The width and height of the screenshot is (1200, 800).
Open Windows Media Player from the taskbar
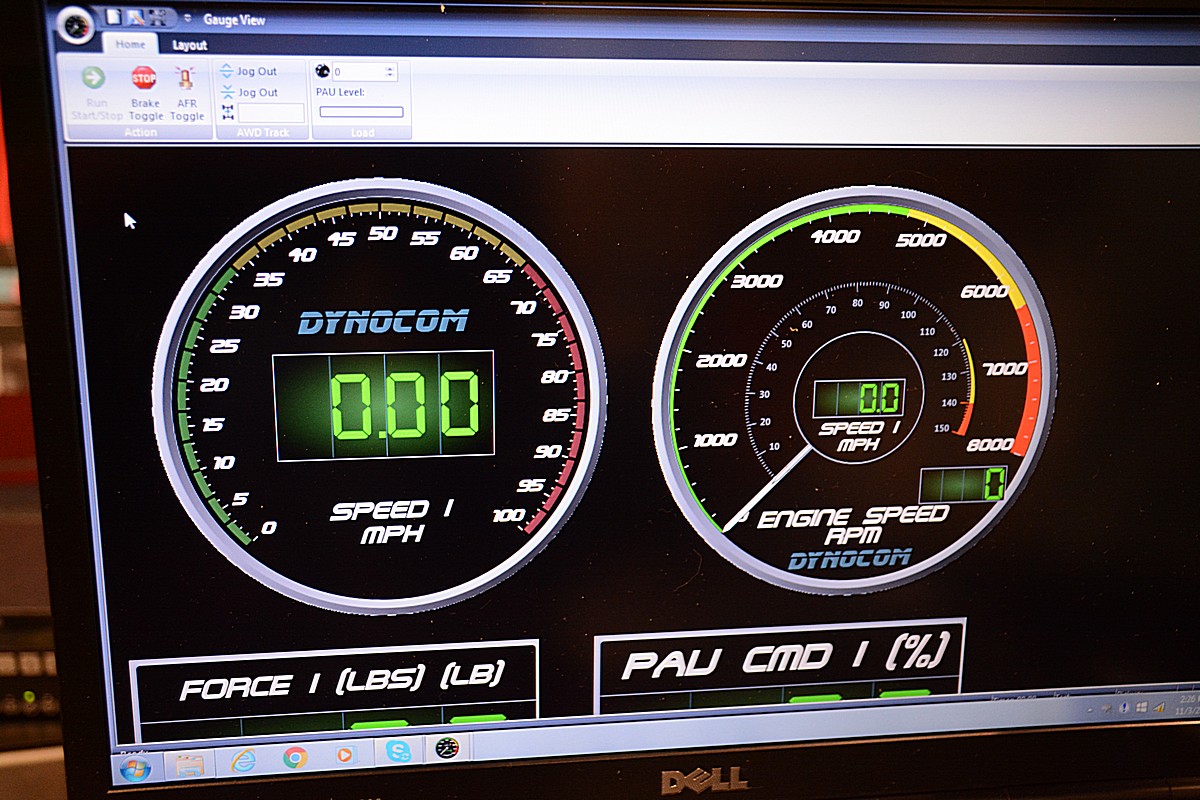point(346,754)
